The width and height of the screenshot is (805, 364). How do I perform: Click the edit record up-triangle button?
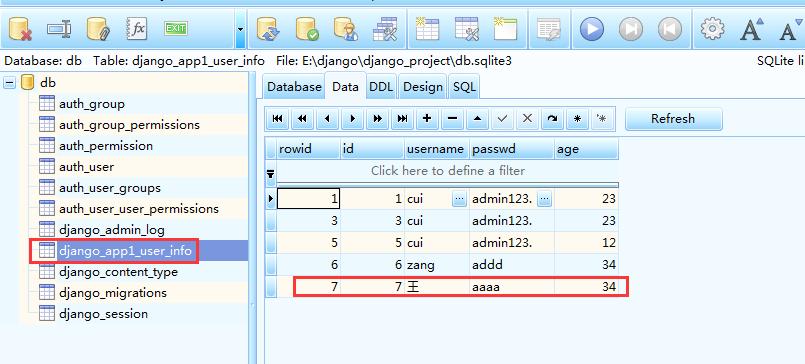[x=477, y=119]
